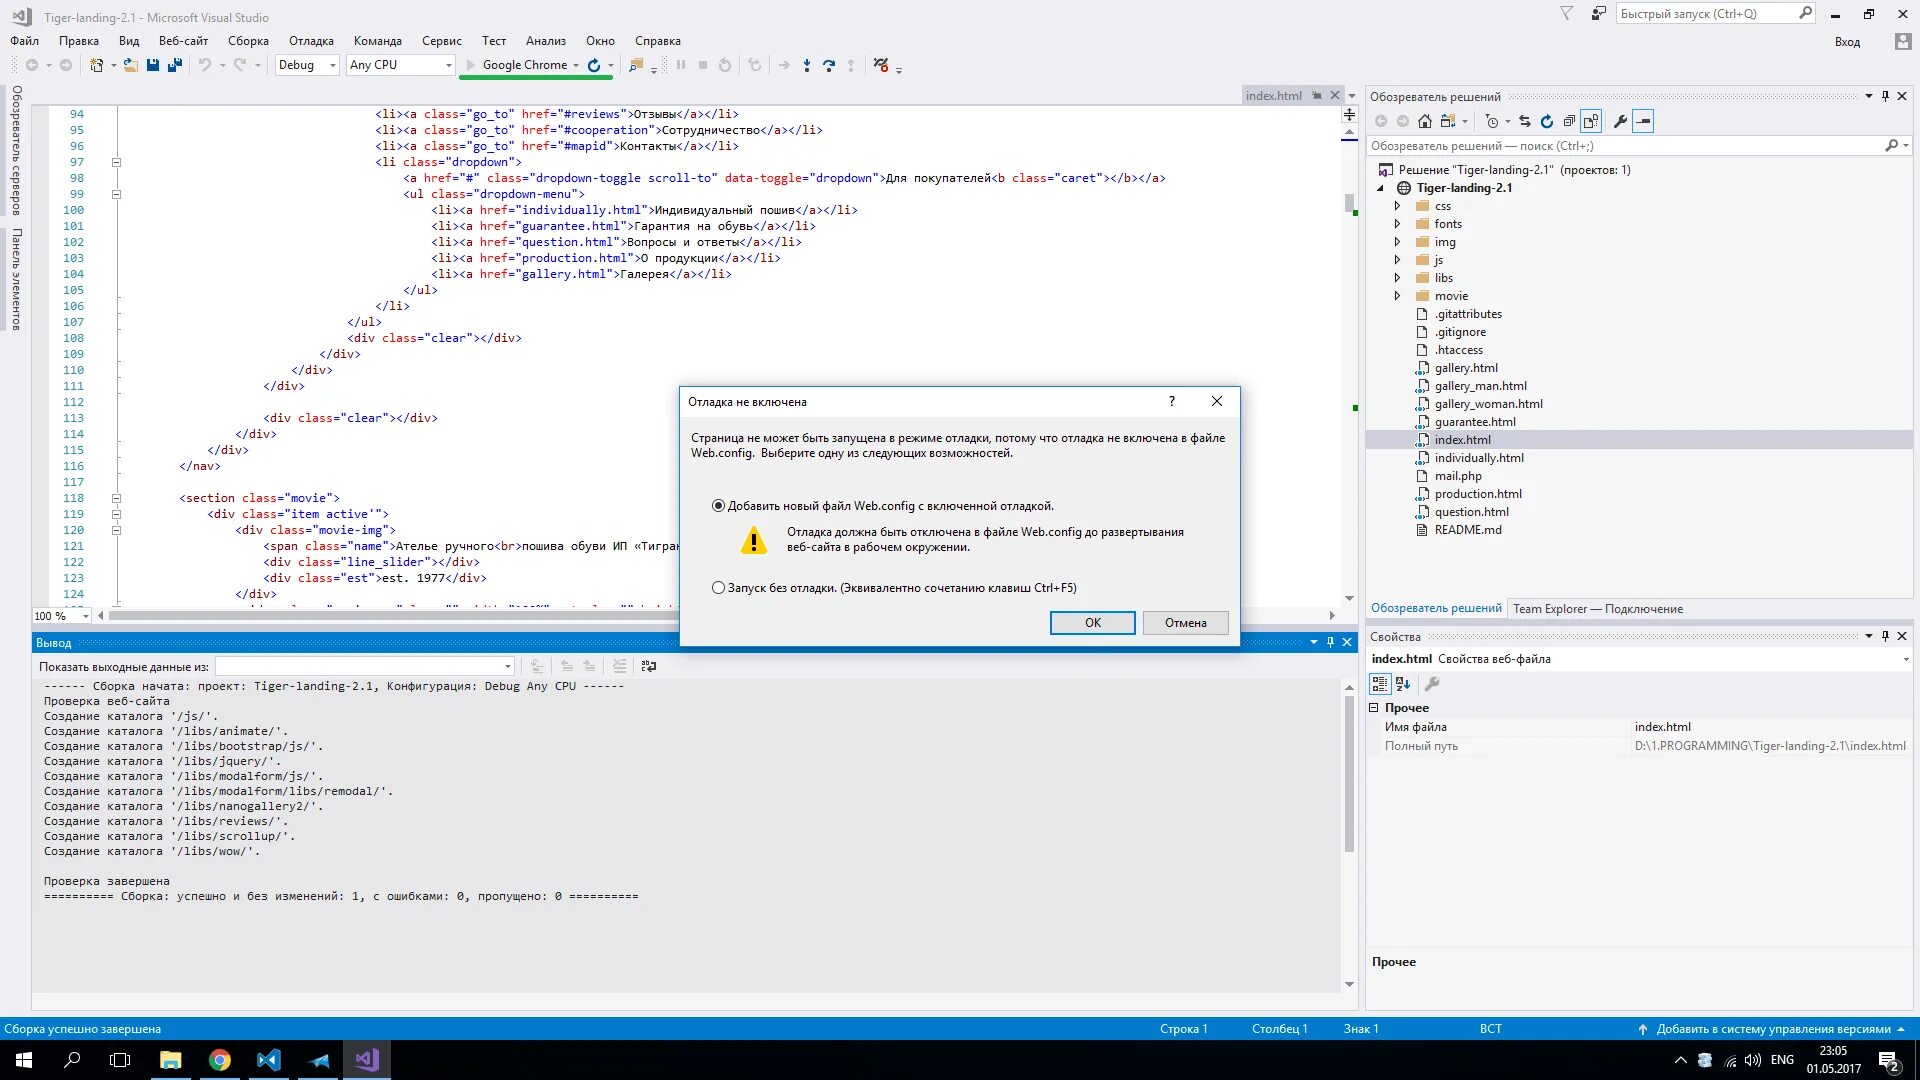Click the Categorized view icon in Properties panel
Viewport: 1920px width, 1080px height.
pyautogui.click(x=1380, y=684)
